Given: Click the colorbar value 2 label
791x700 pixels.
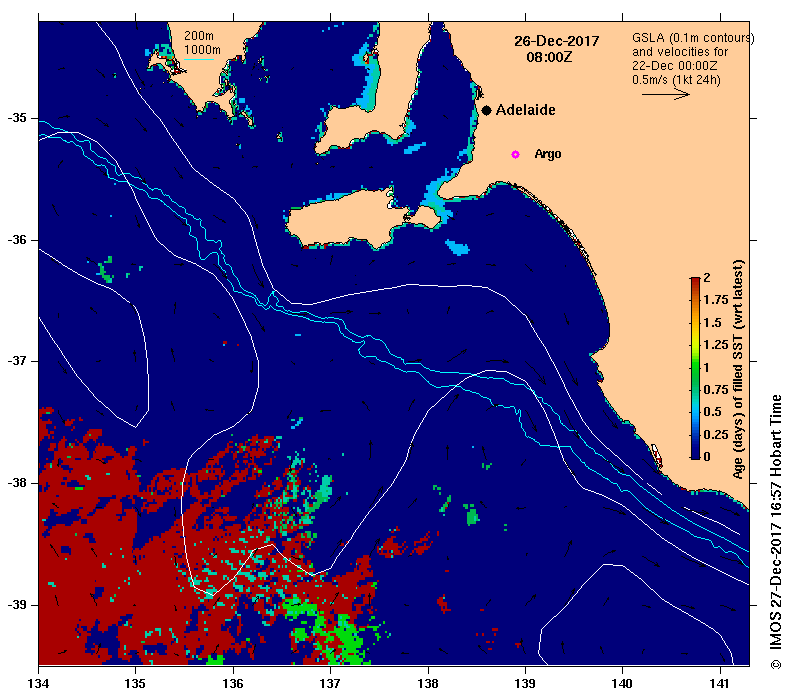Looking at the screenshot, I should point(707,277).
